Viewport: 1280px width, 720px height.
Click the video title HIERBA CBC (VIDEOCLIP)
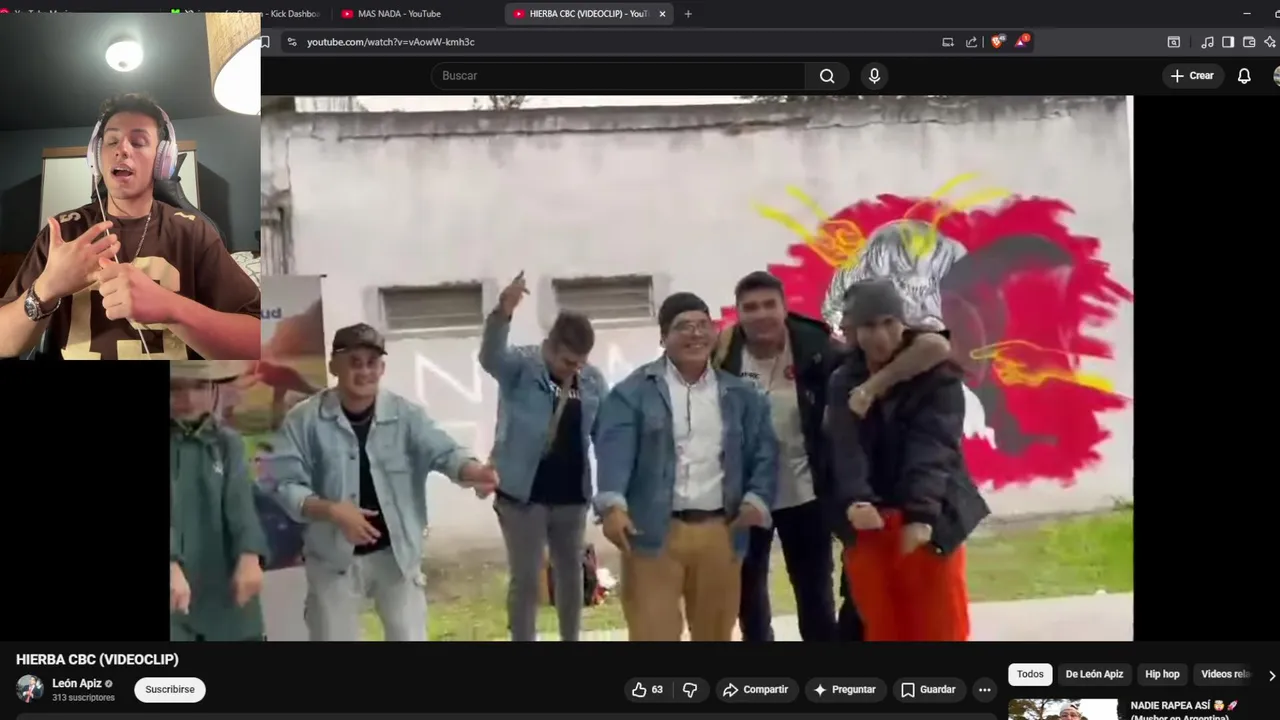(97, 660)
